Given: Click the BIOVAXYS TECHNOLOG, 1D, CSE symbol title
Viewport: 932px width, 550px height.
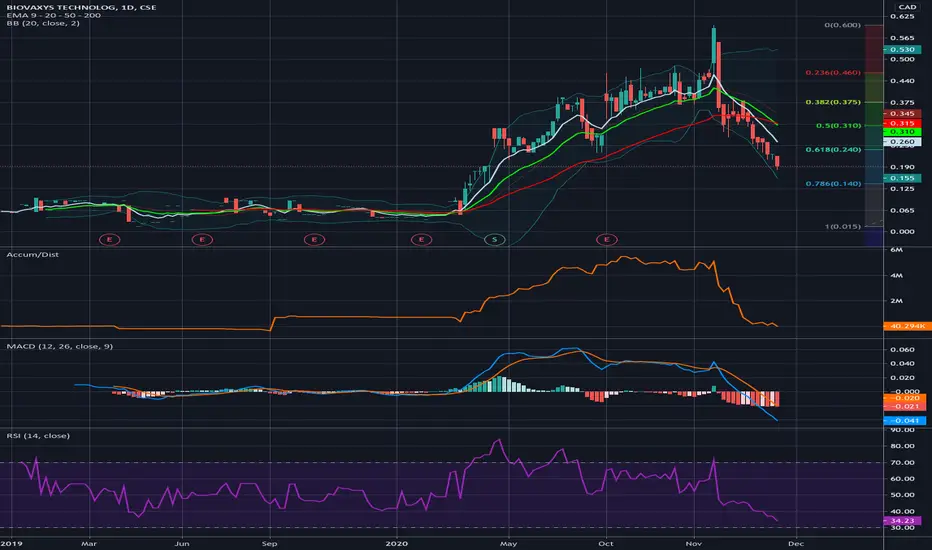Looking at the screenshot, I should [x=81, y=7].
